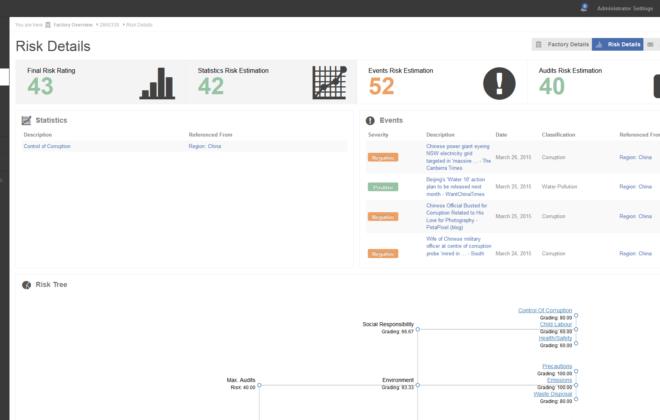Select the Risk Details tab
This screenshot has width=660, height=420.
coord(617,44)
